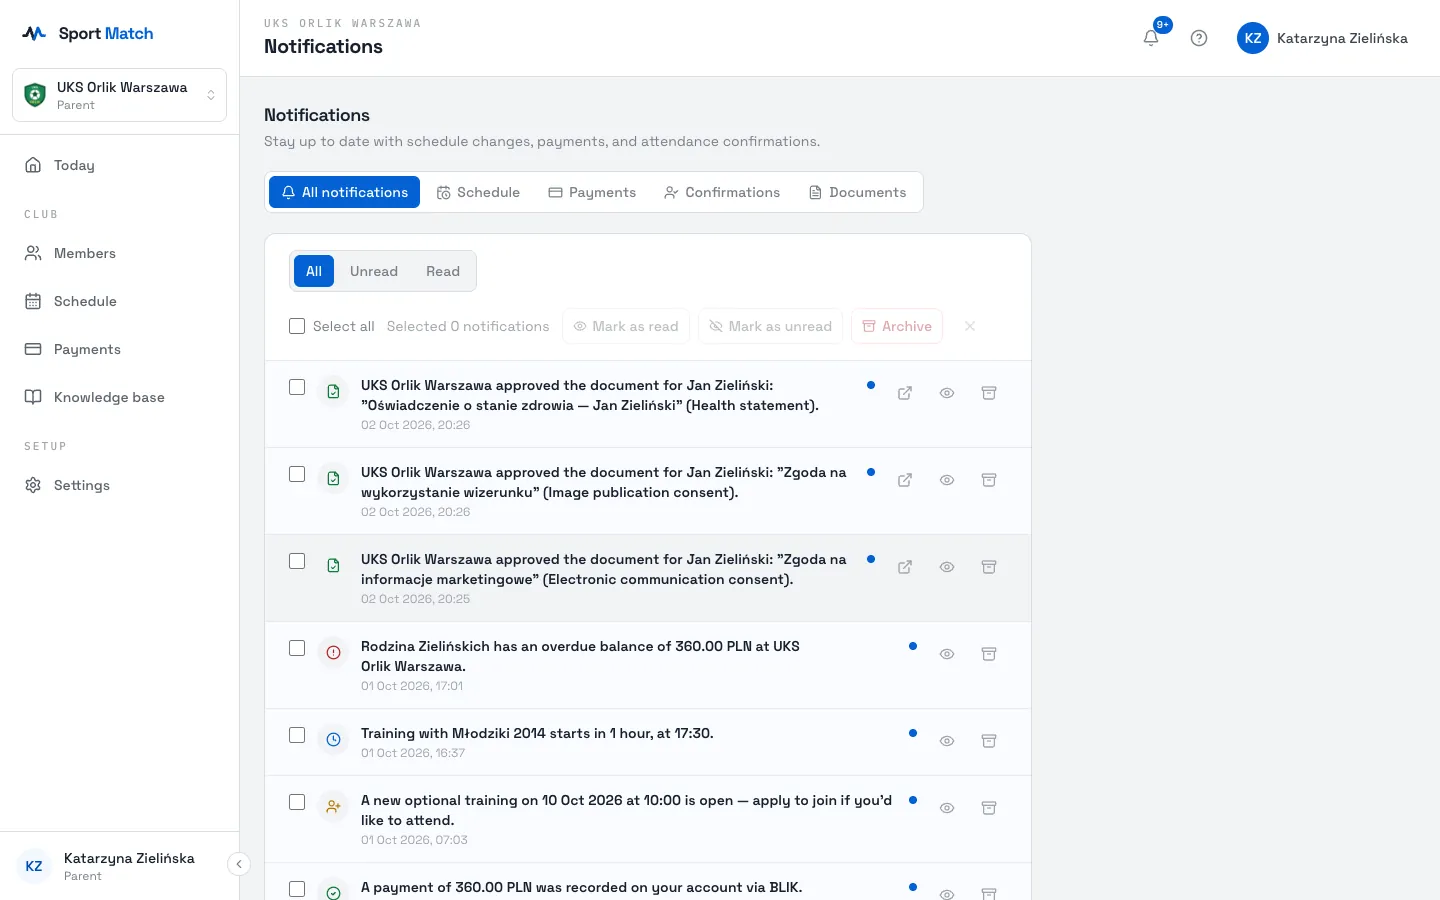The width and height of the screenshot is (1440, 900).
Task: Switch to the Schedule notifications tab
Action: pos(478,192)
